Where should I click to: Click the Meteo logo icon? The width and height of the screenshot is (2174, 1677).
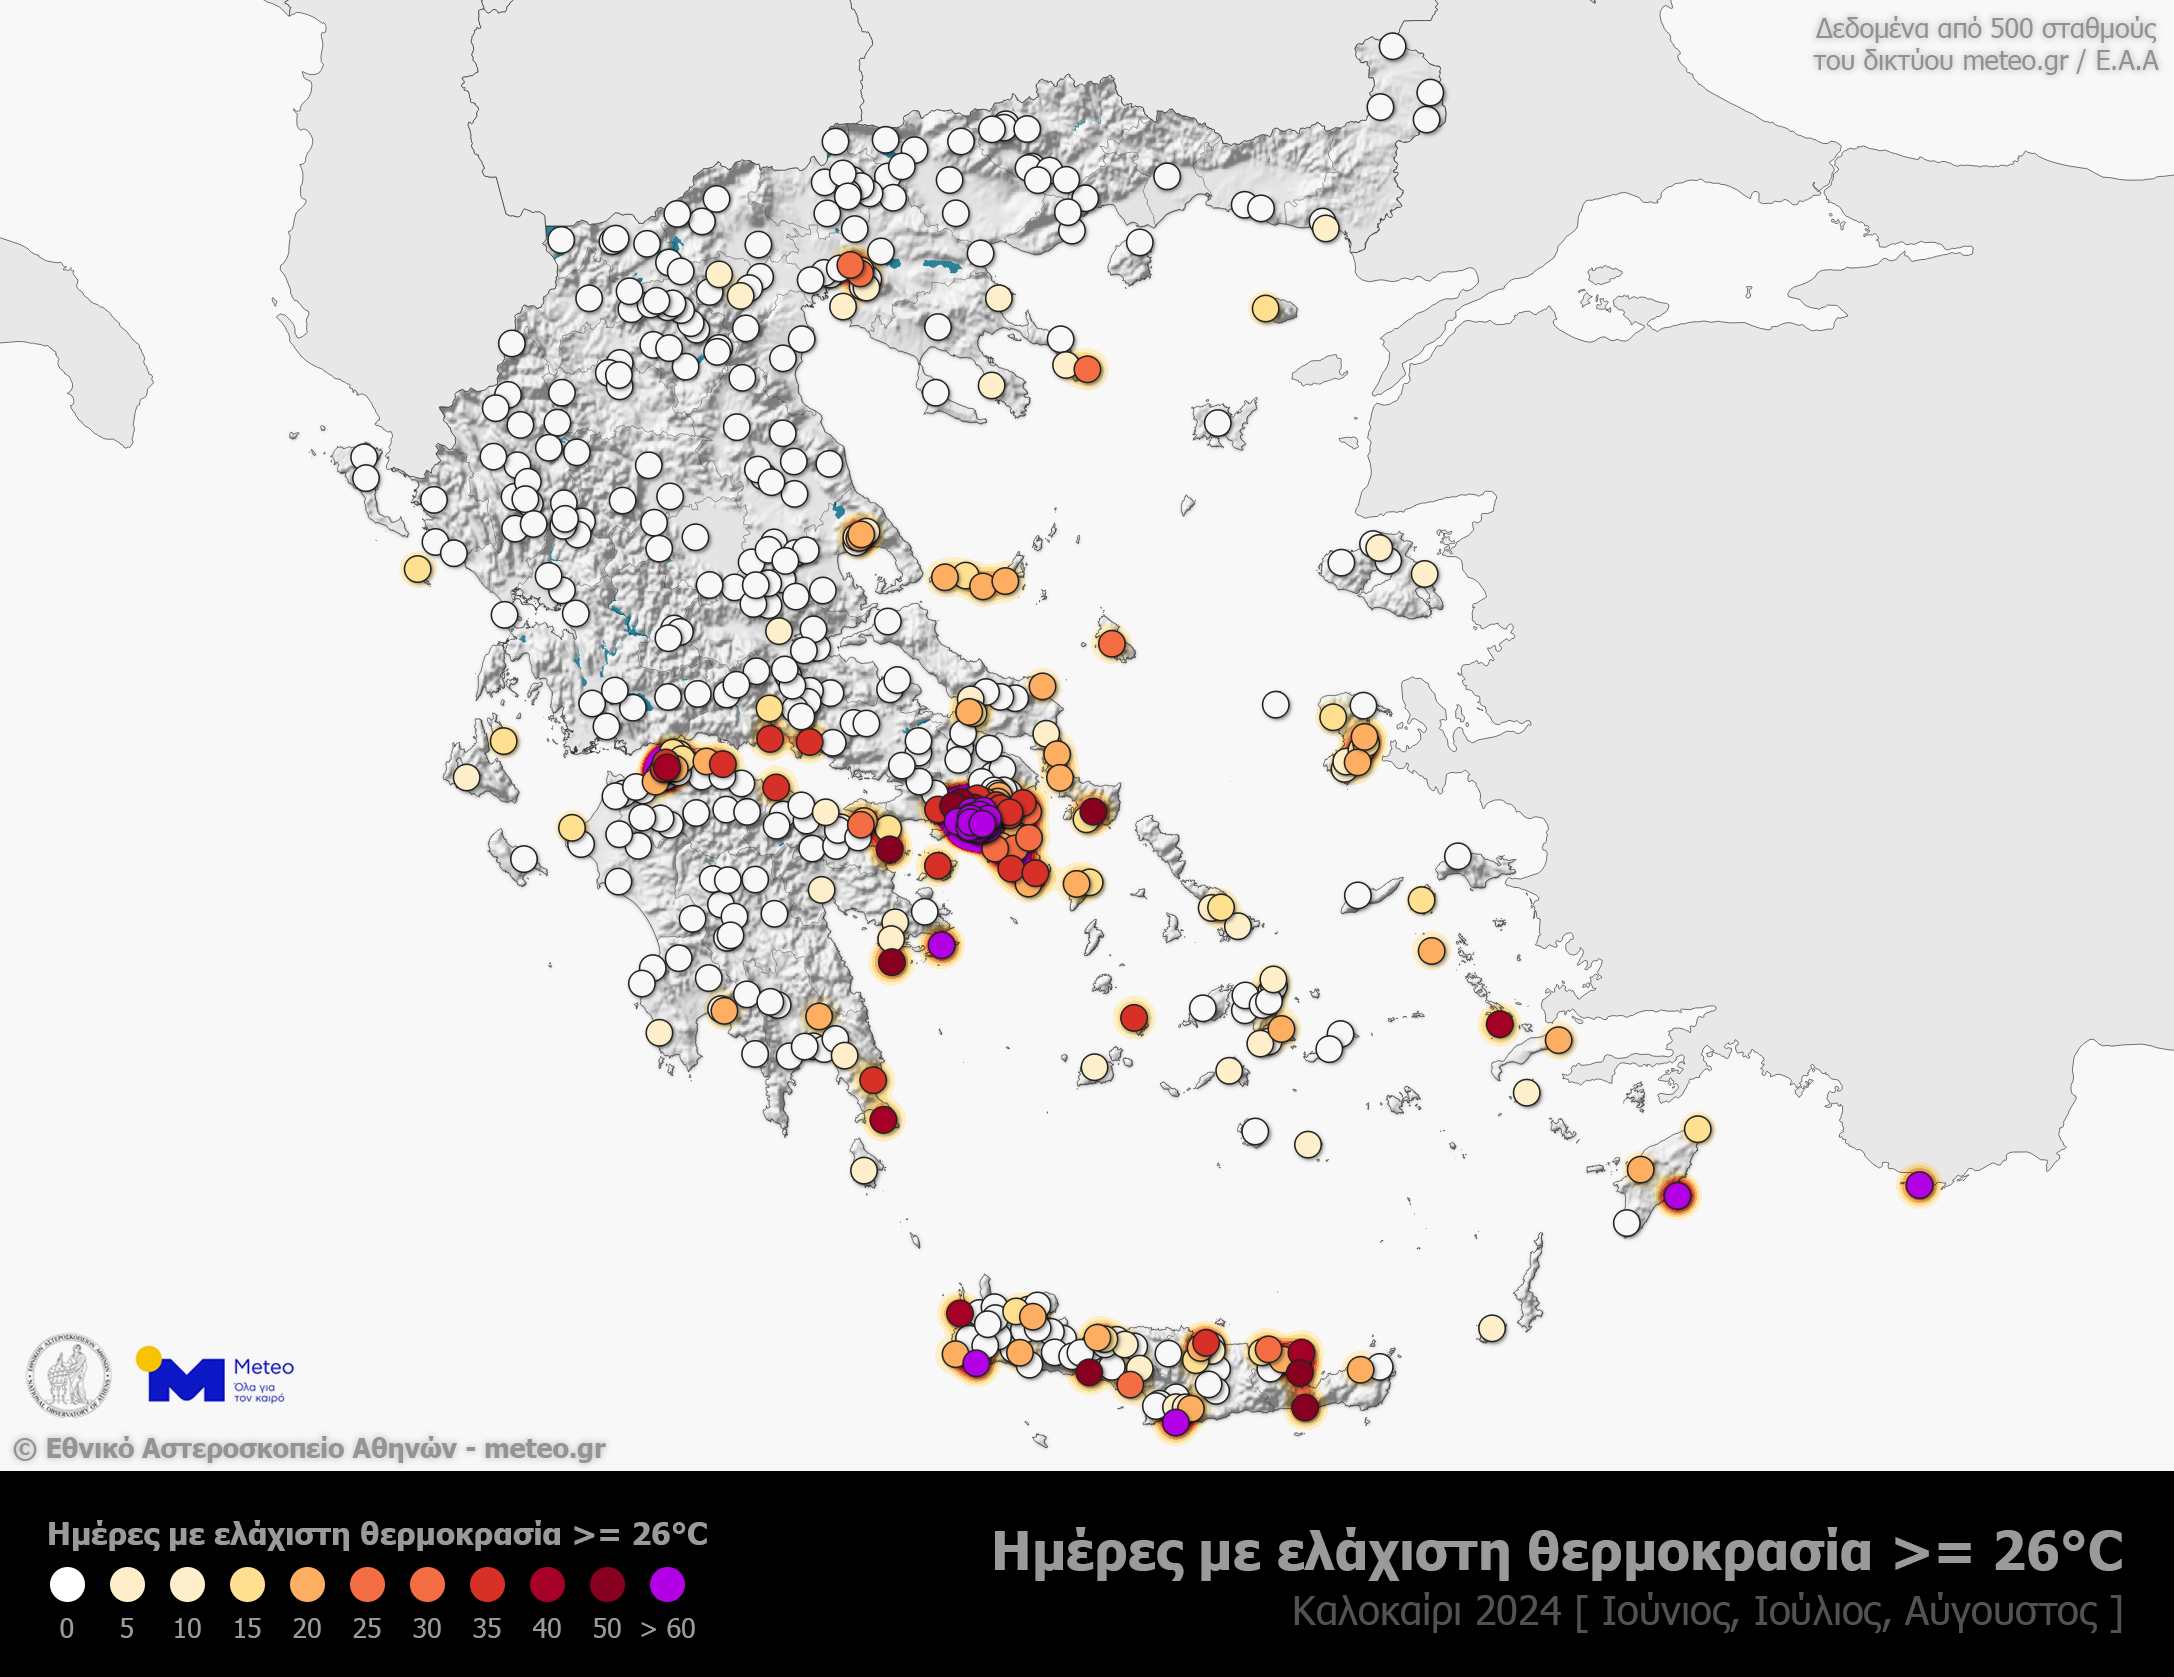(x=186, y=1378)
